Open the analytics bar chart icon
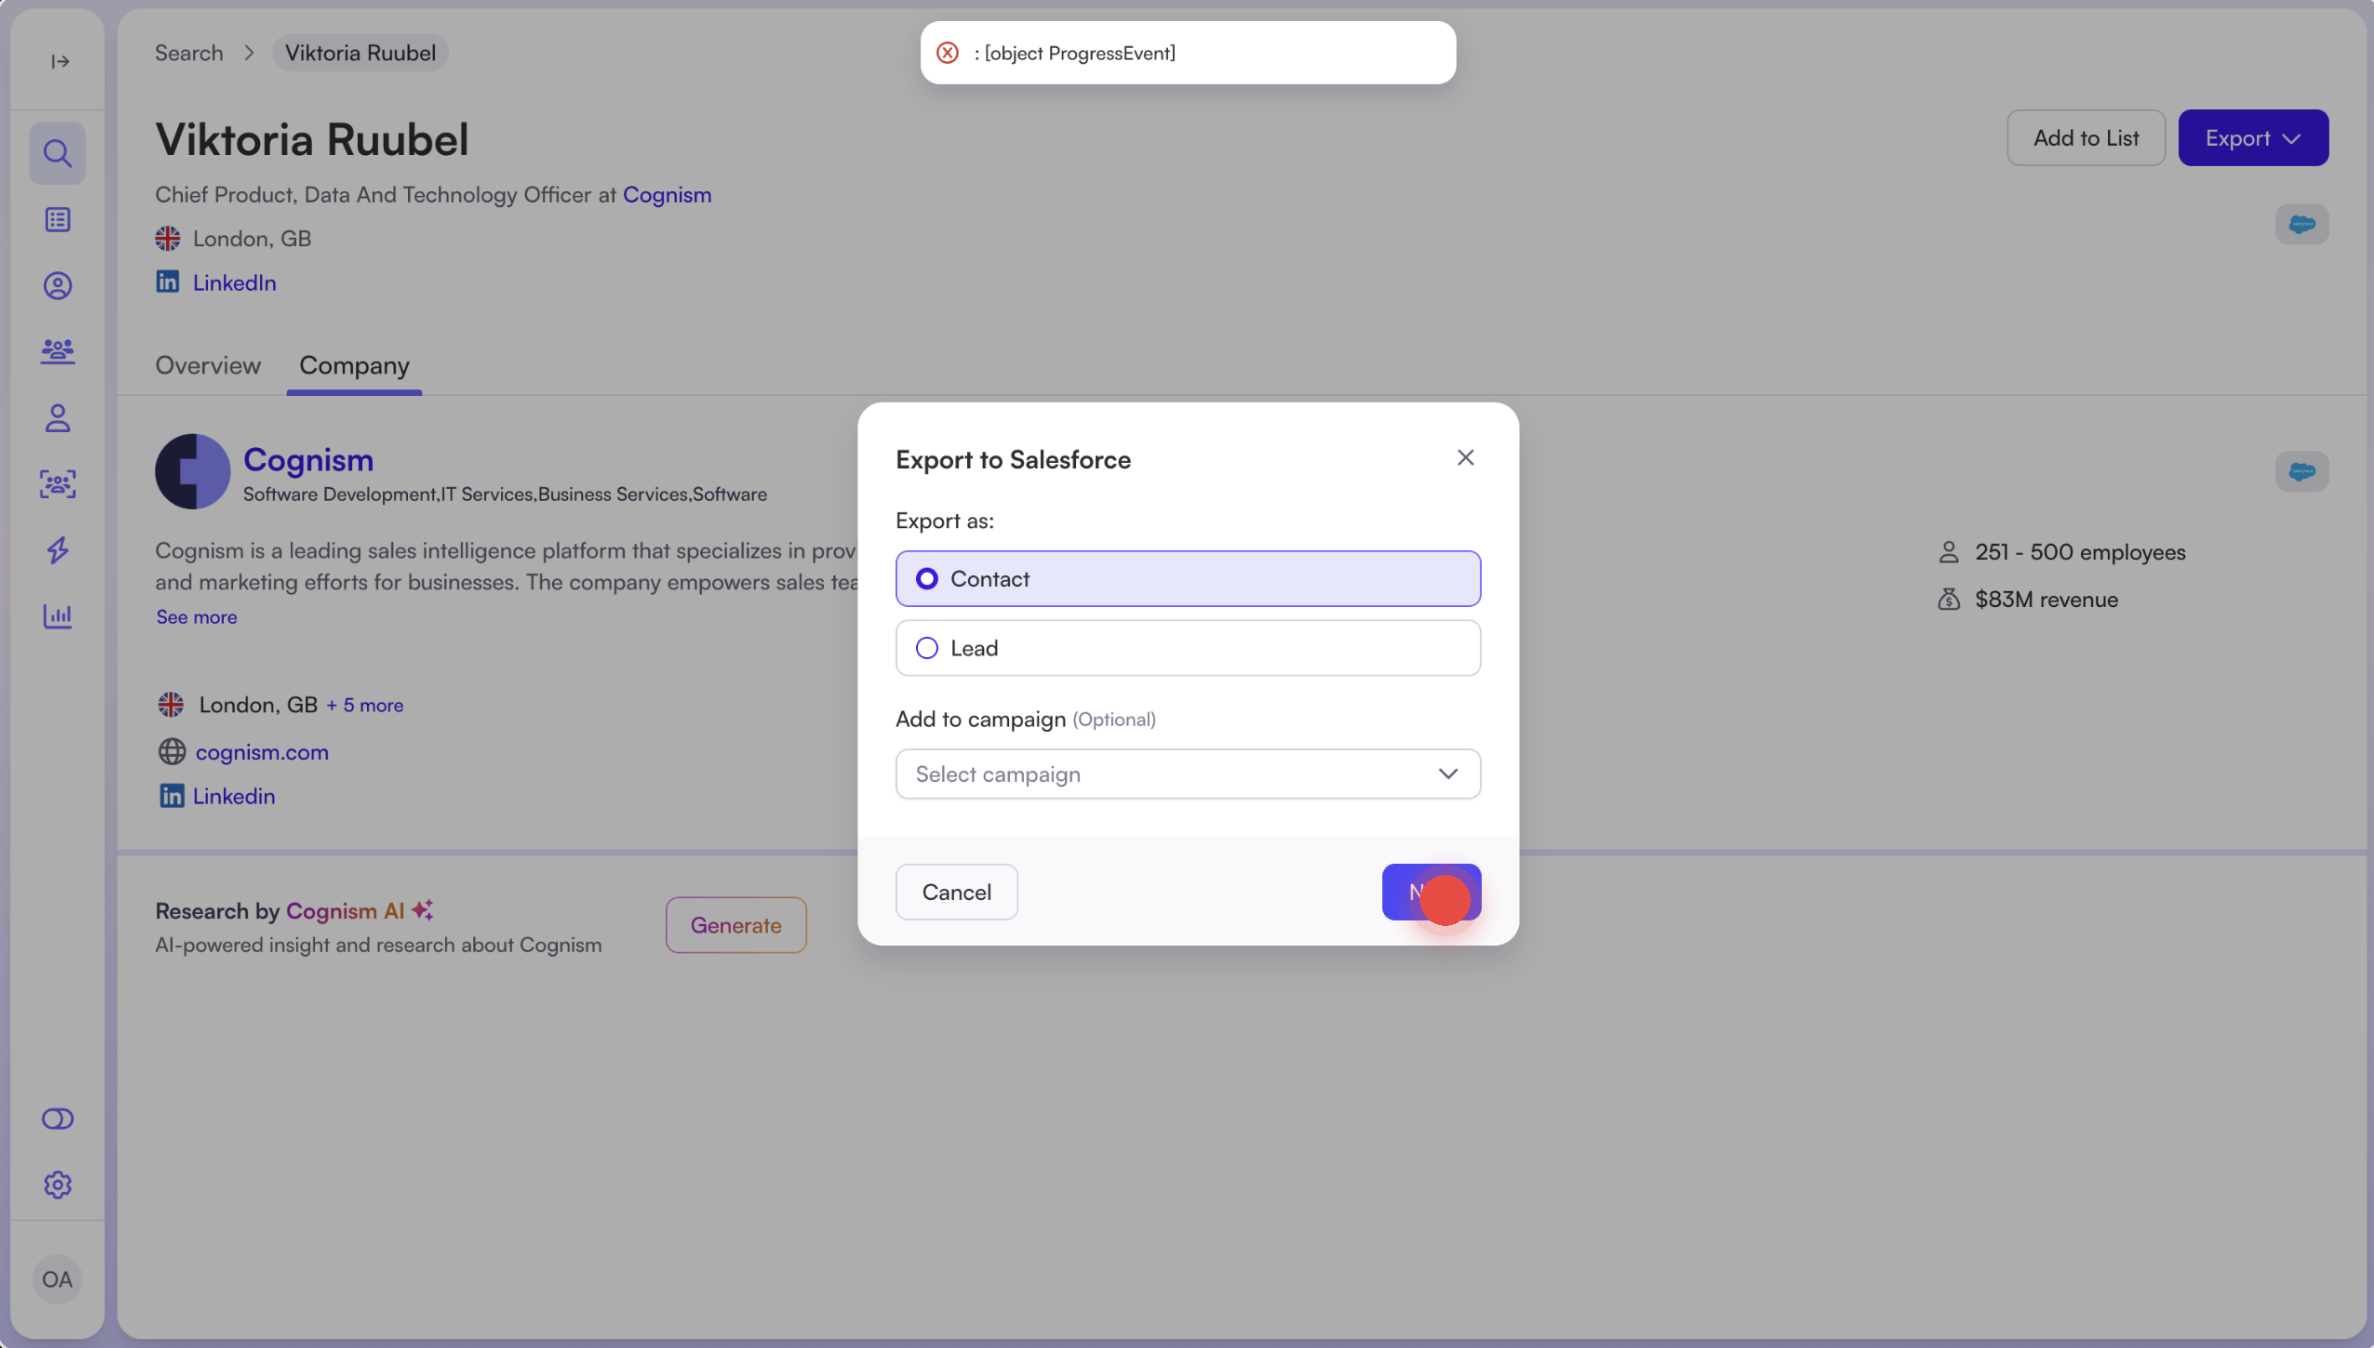Image resolution: width=2374 pixels, height=1348 pixels. coord(57,615)
